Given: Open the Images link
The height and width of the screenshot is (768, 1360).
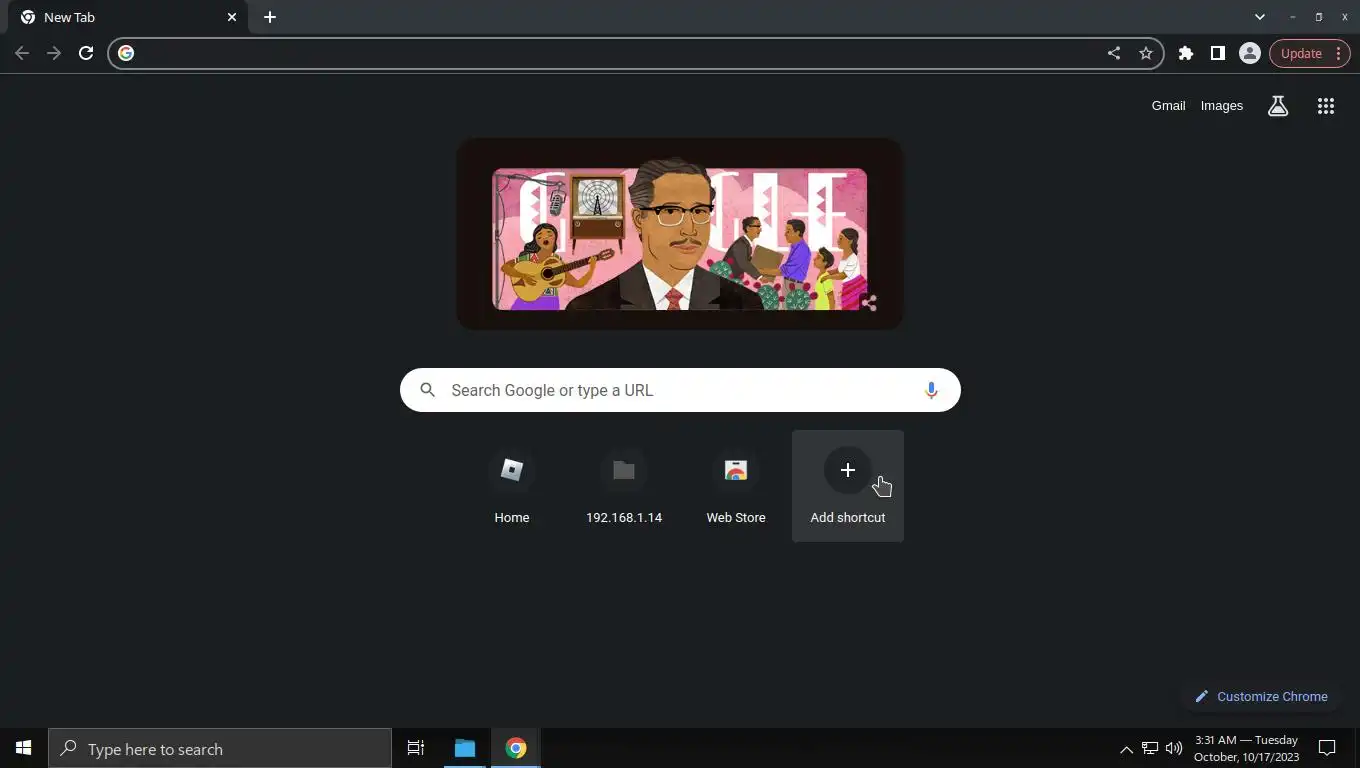Looking at the screenshot, I should pyautogui.click(x=1221, y=105).
